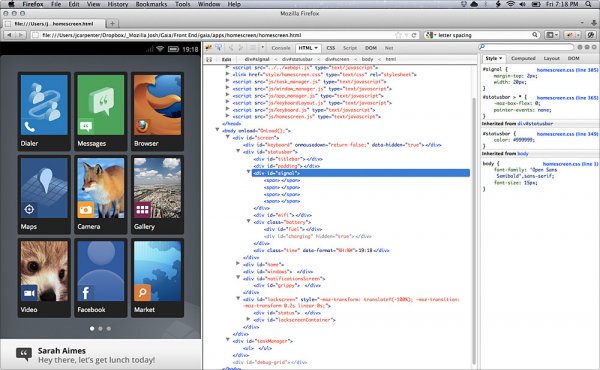Launch the Camera app with fox image
600x370 pixels.
[x=101, y=194]
